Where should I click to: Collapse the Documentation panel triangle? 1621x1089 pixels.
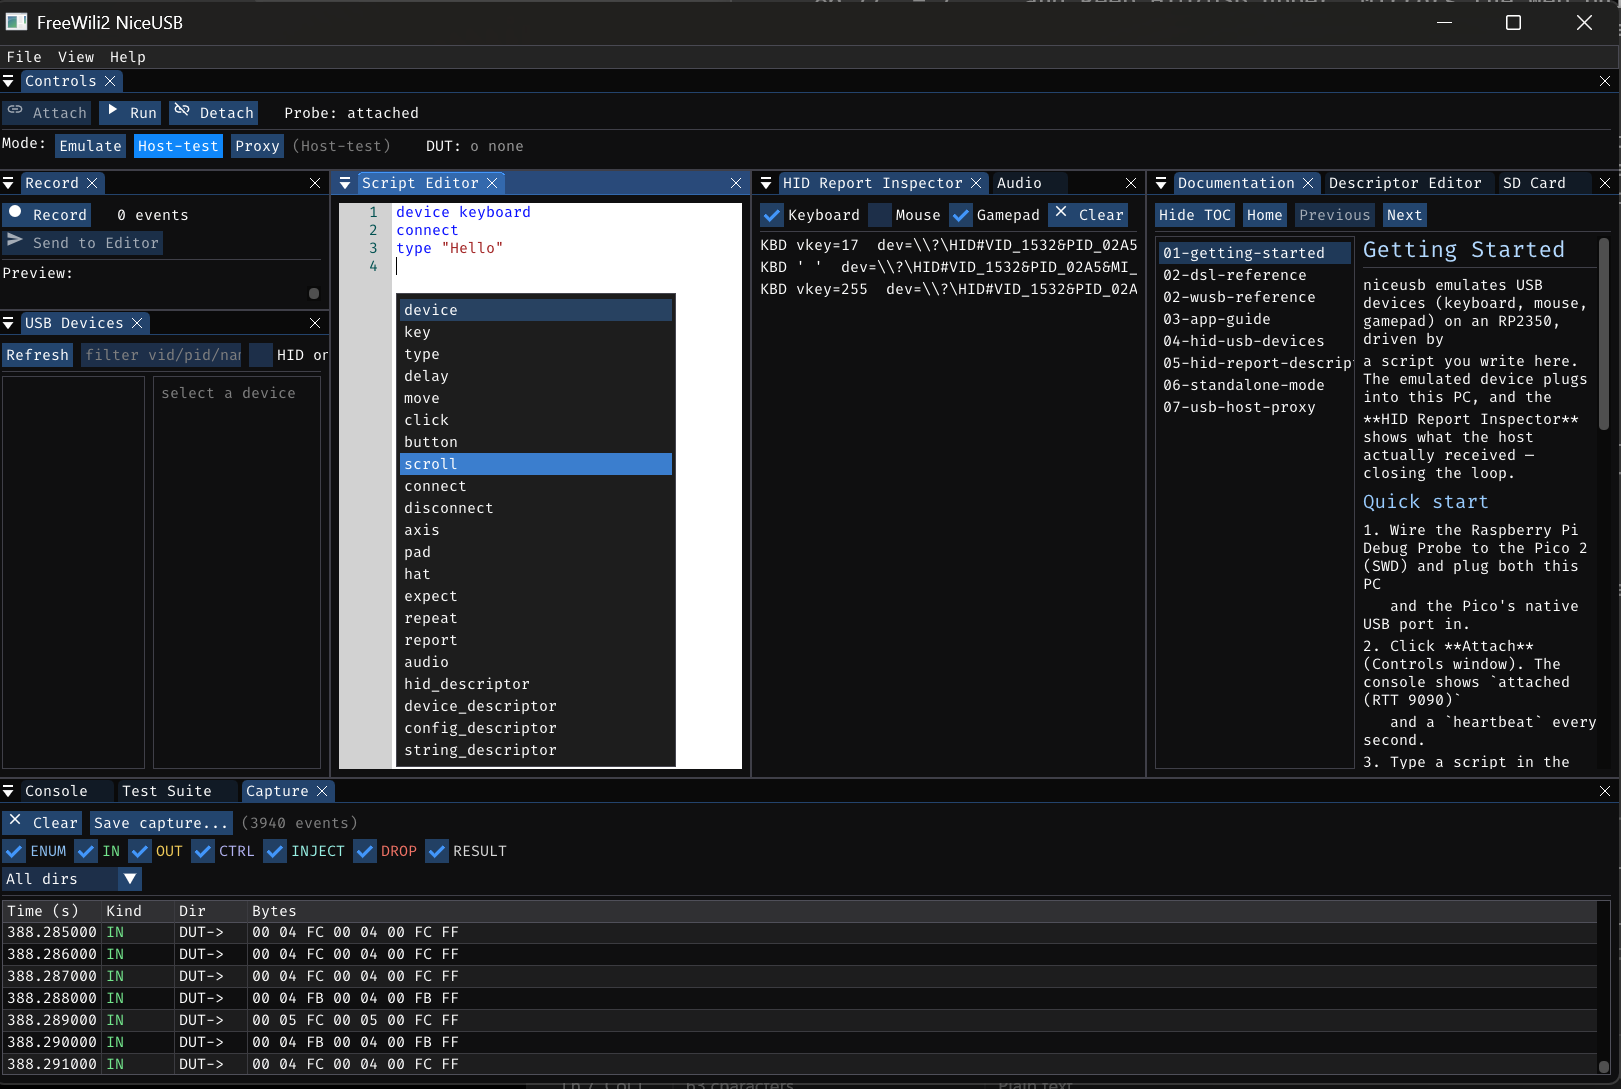click(1161, 183)
